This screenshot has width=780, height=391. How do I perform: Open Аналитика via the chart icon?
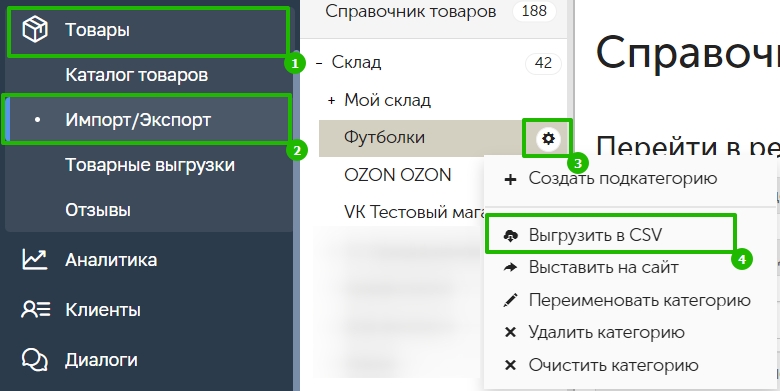pos(34,259)
